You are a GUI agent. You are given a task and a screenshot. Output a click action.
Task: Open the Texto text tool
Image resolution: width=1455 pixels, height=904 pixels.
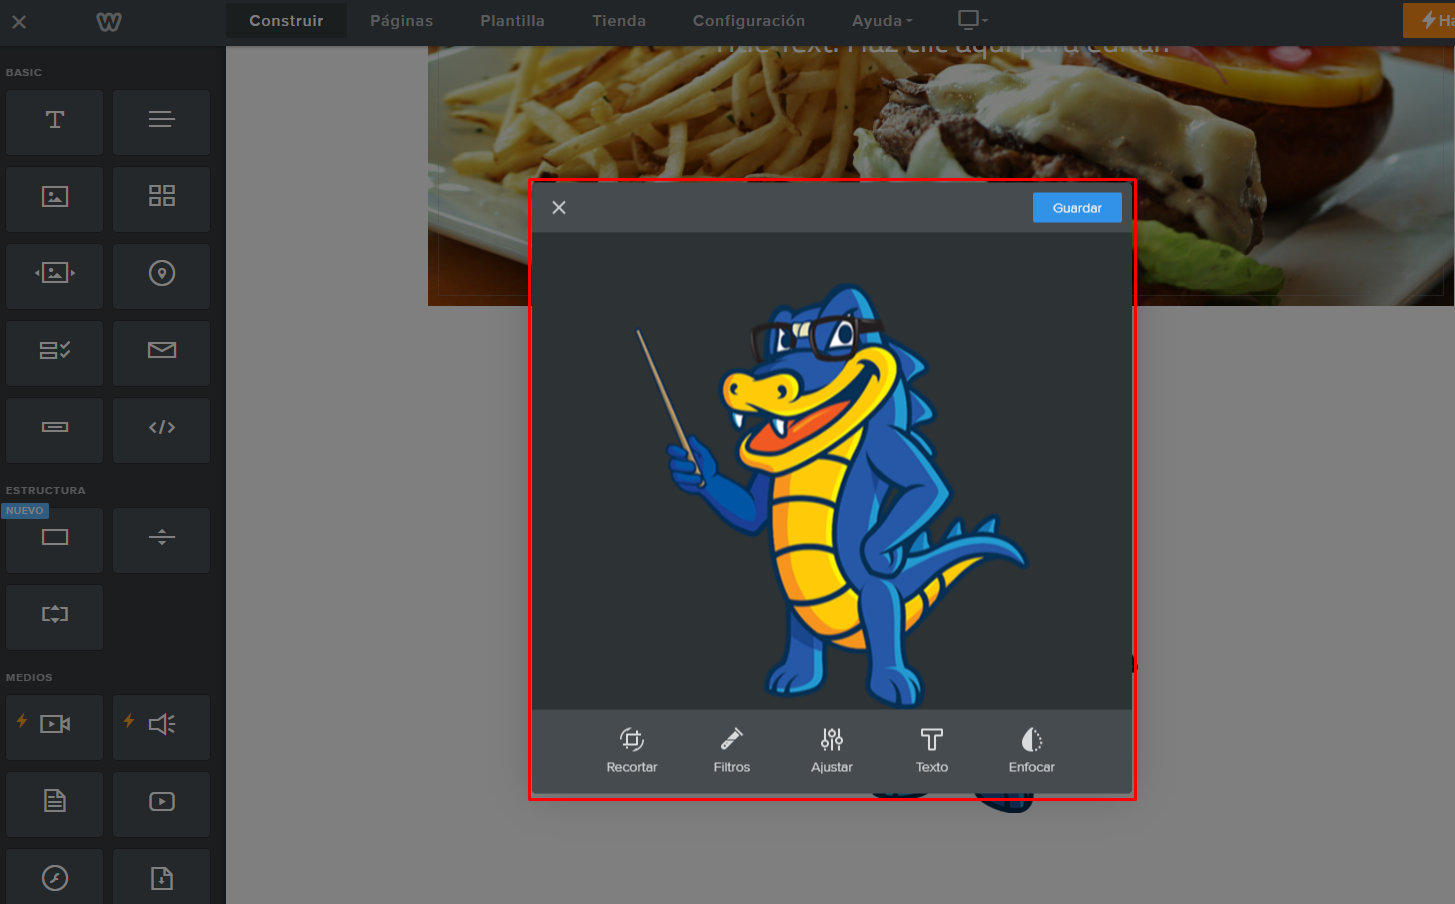click(x=932, y=751)
